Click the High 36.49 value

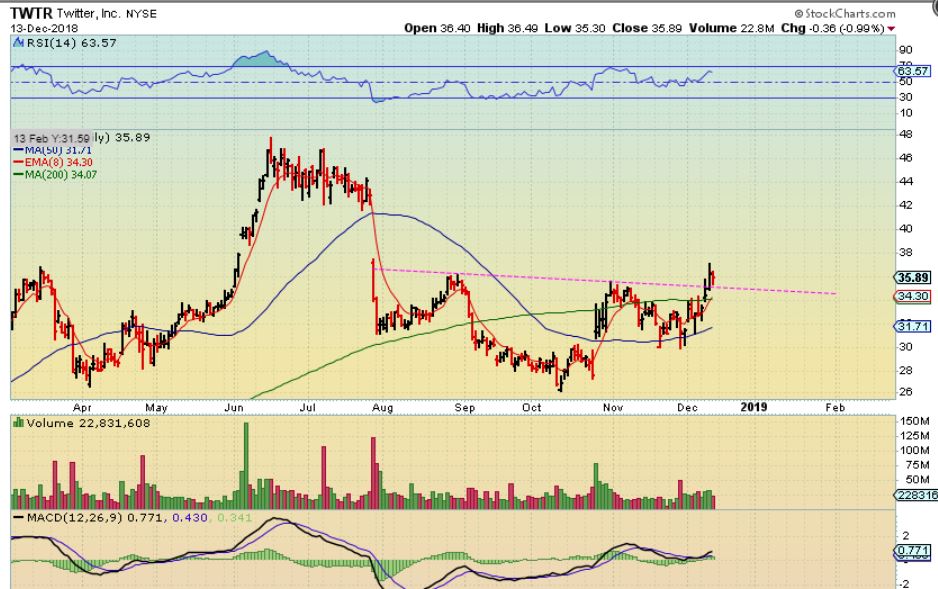tap(508, 28)
